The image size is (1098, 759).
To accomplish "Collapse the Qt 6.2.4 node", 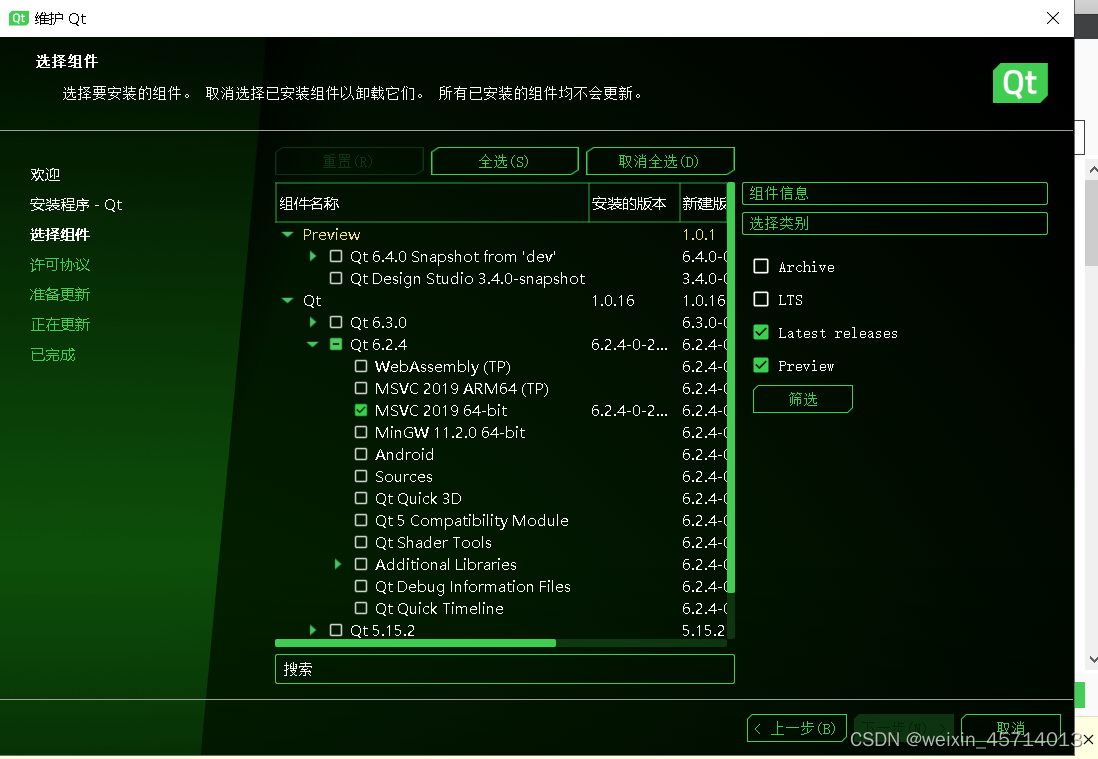I will tap(313, 344).
